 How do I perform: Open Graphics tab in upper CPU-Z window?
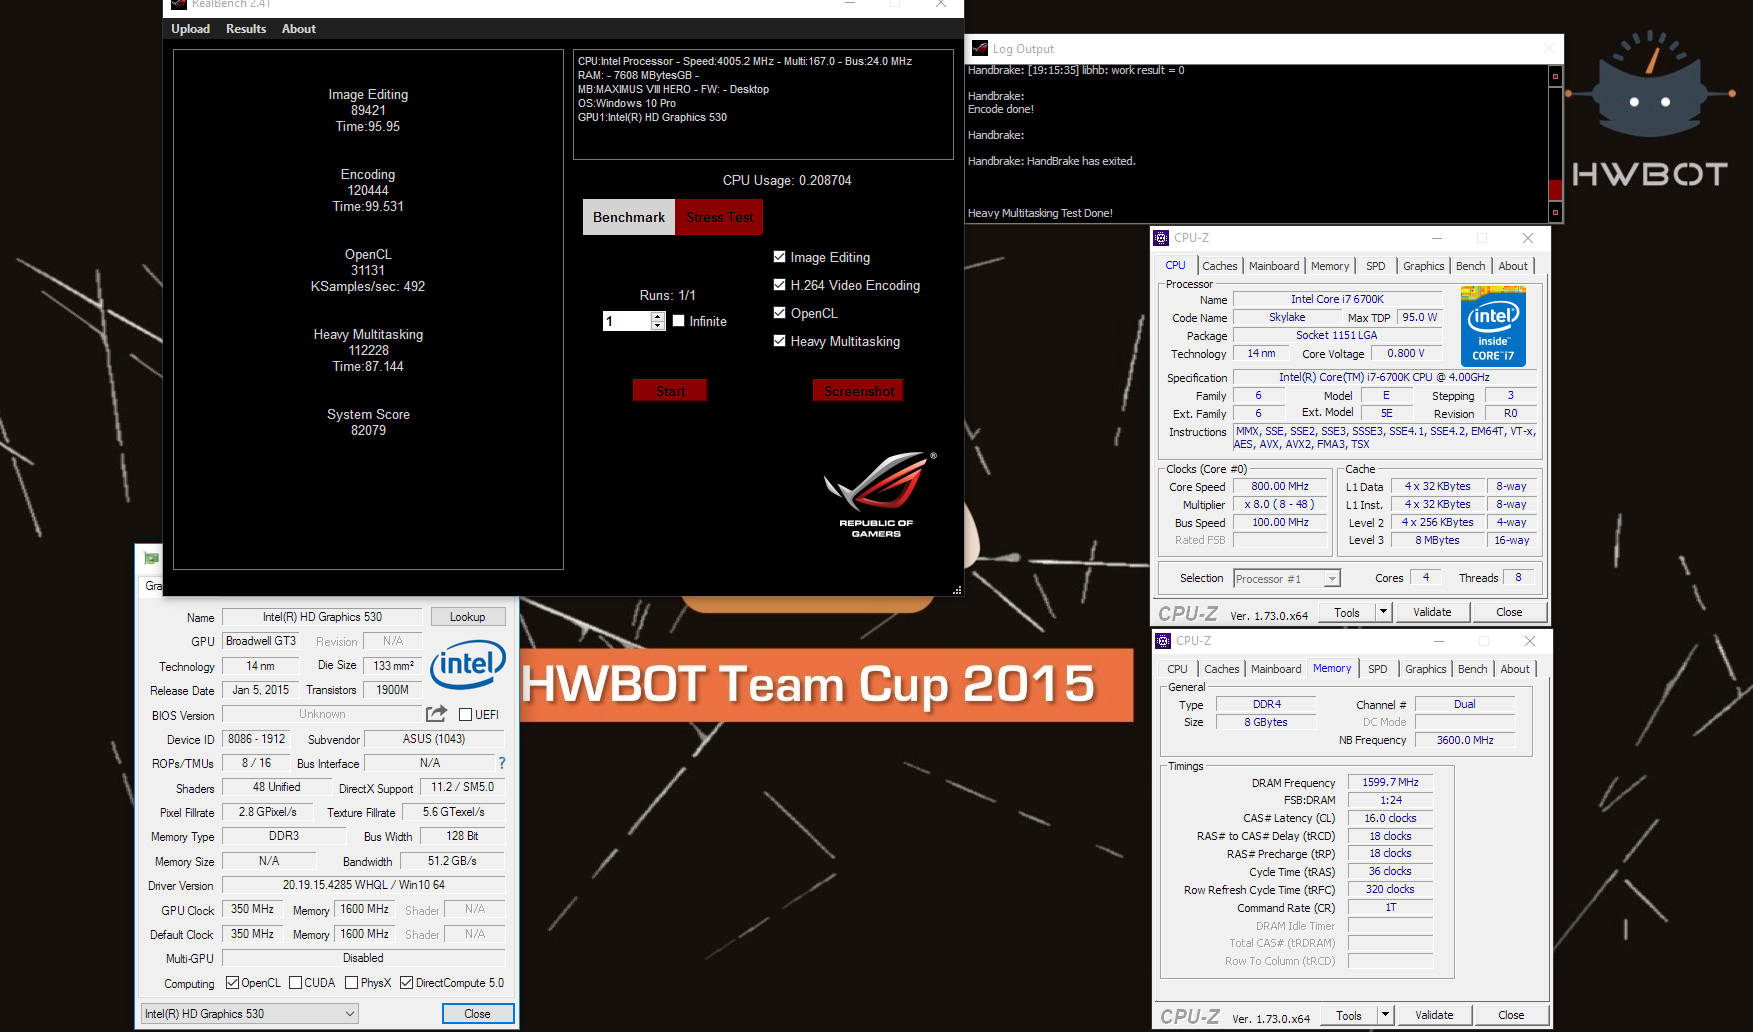click(x=1423, y=266)
